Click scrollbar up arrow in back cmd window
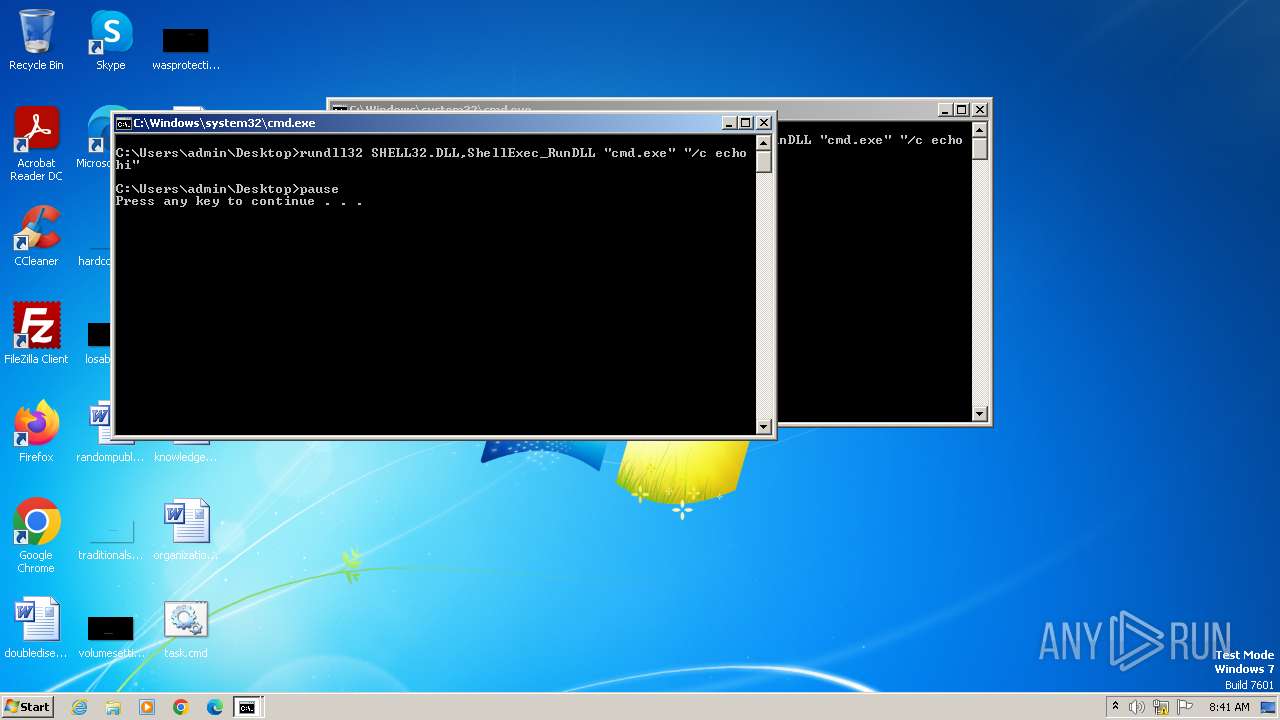 click(x=980, y=129)
